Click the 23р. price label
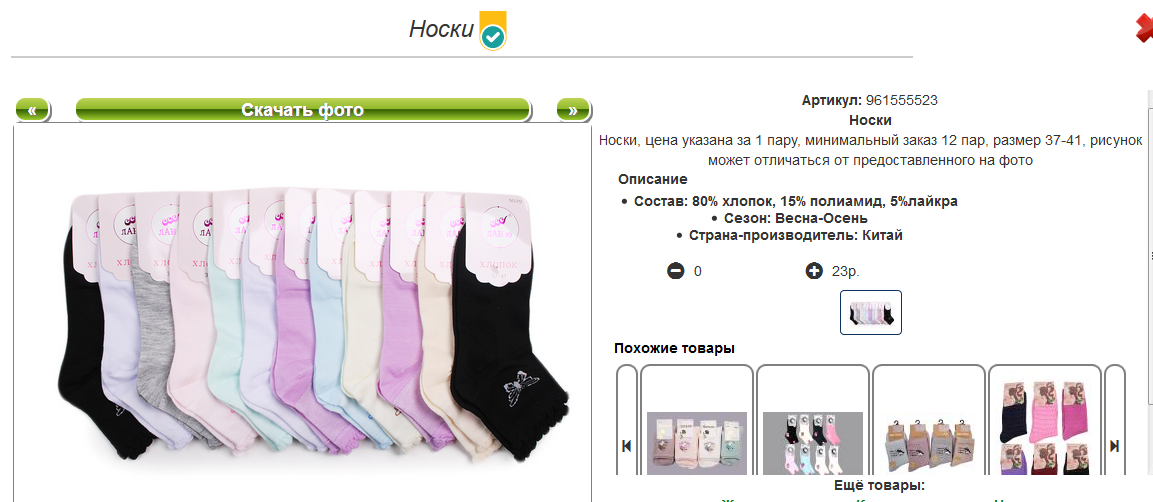The image size is (1153, 502). point(846,271)
